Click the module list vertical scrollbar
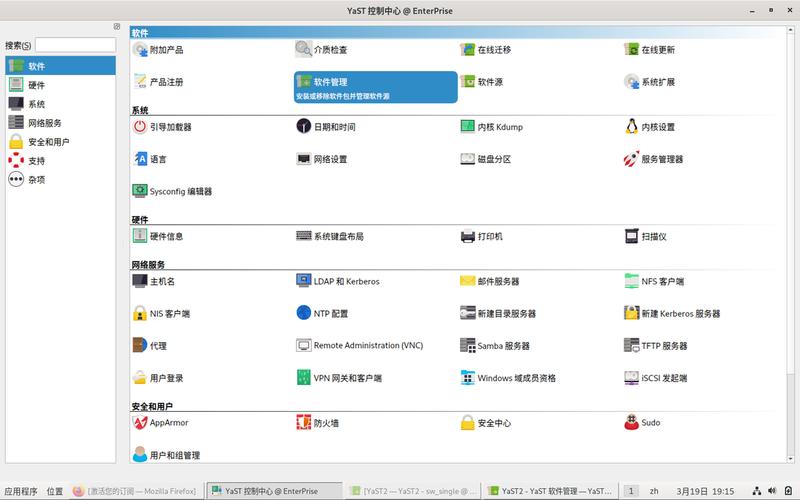 point(790,245)
